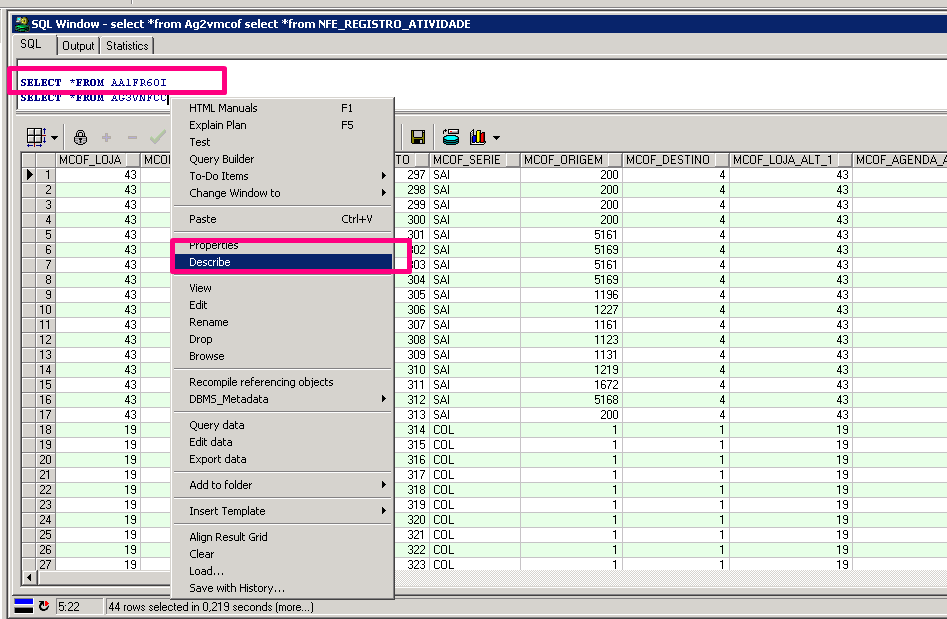The image size is (947, 619).
Task: Click the cell showing 314 next to COL
Action: pos(412,429)
